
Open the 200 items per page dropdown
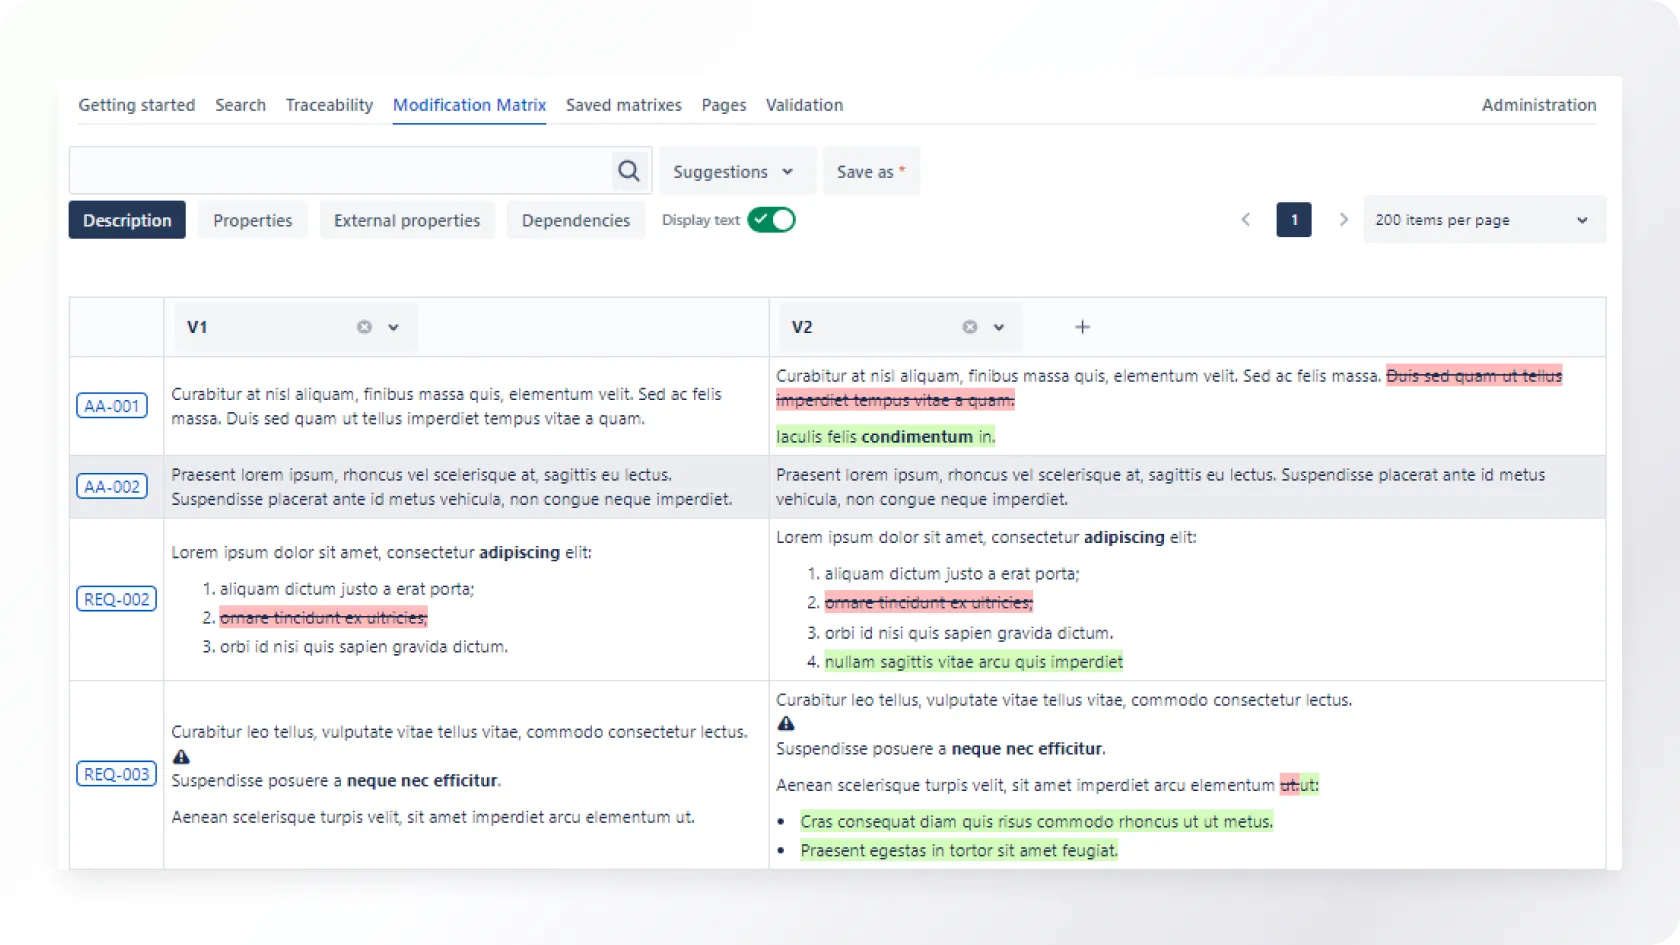click(x=1483, y=220)
